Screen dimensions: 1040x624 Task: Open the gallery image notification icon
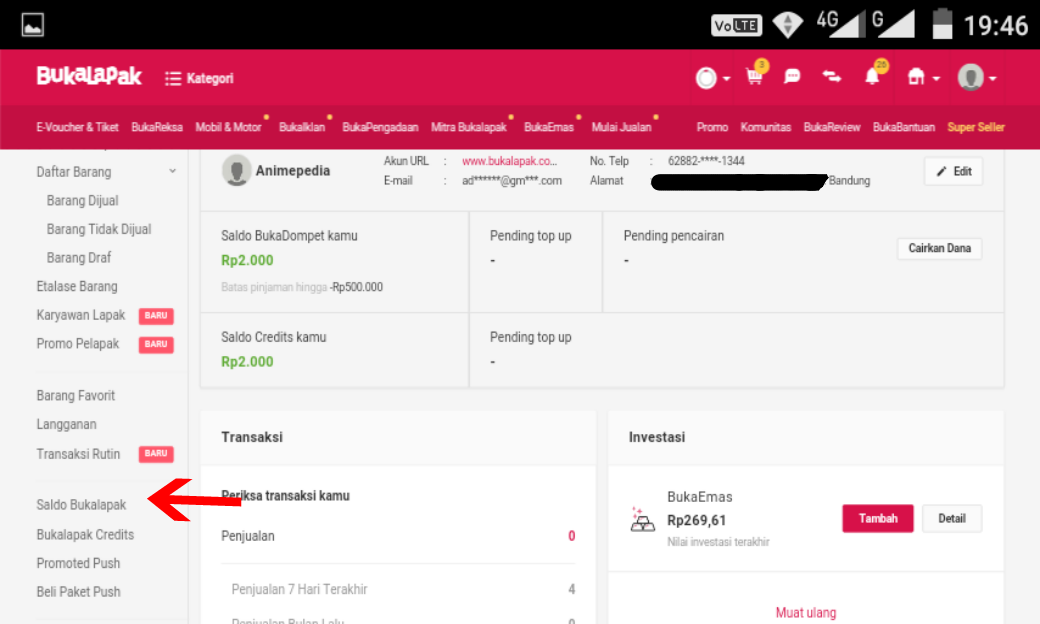point(32,25)
